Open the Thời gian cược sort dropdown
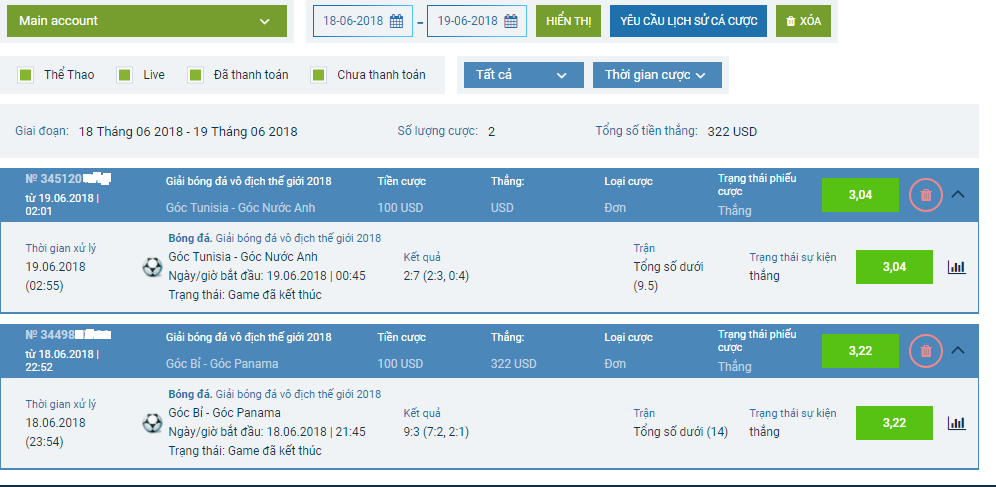This screenshot has width=996, height=487. pos(657,75)
